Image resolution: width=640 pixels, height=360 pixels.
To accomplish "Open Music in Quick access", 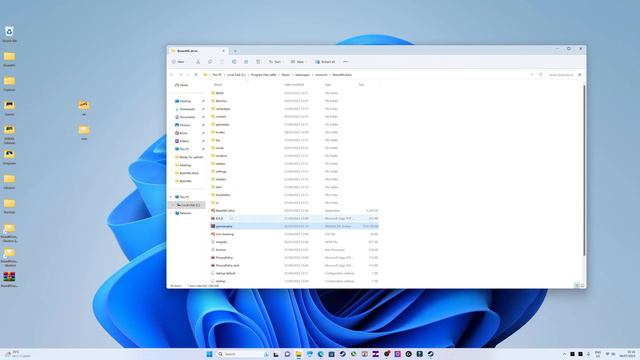I will (181, 133).
